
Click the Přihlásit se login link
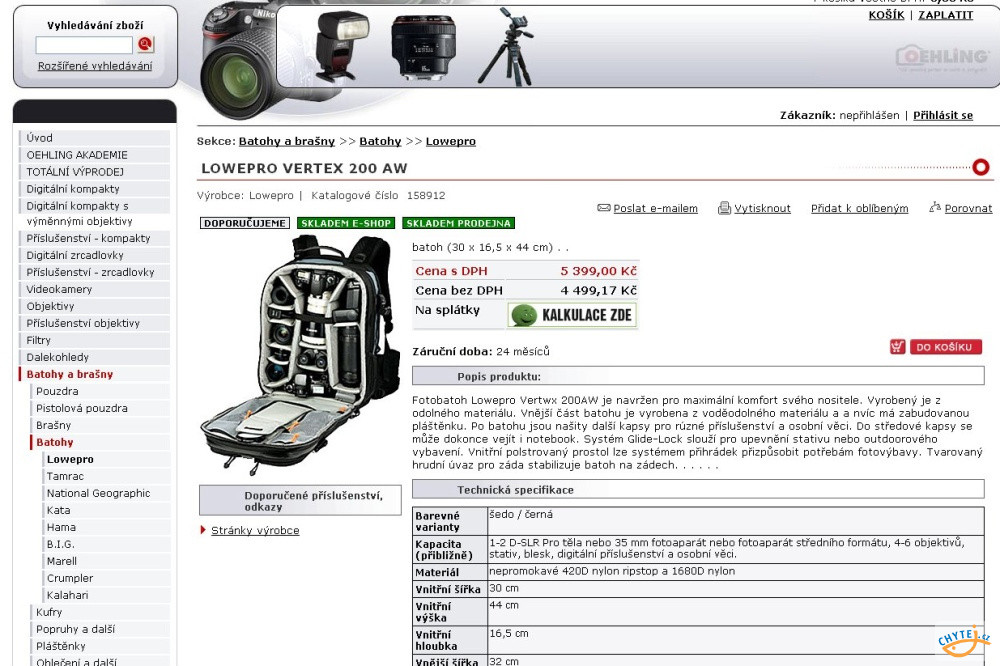pos(942,115)
